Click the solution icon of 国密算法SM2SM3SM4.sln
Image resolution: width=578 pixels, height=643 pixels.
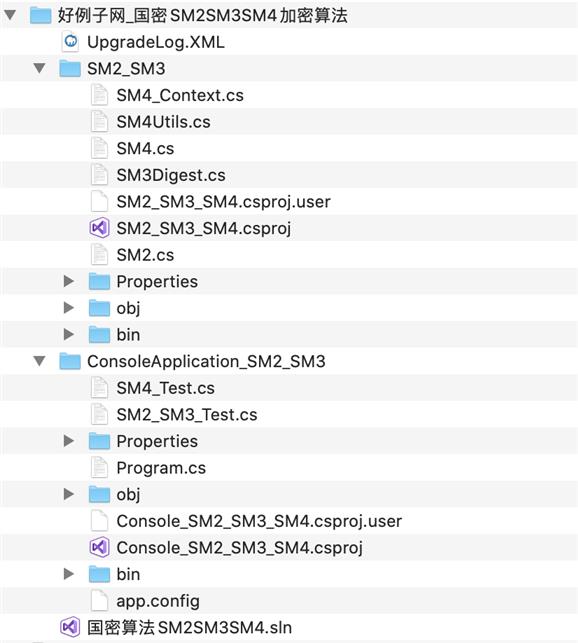coord(70,627)
